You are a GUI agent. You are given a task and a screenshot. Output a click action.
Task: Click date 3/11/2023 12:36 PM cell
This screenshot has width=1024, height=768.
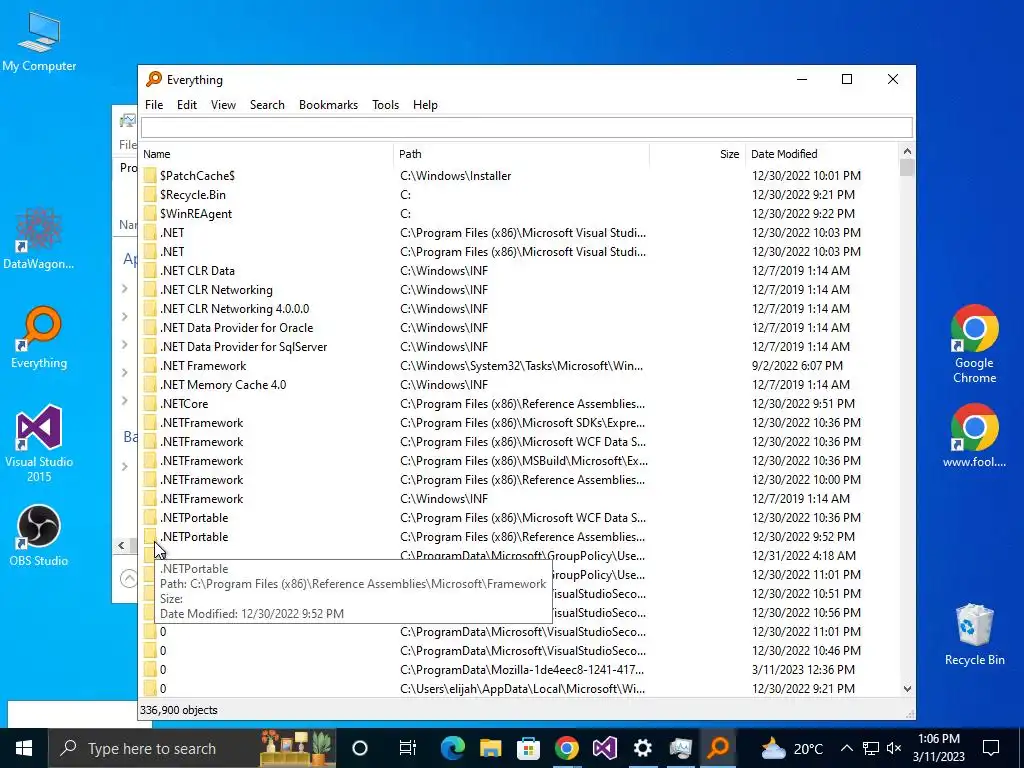click(x=803, y=669)
